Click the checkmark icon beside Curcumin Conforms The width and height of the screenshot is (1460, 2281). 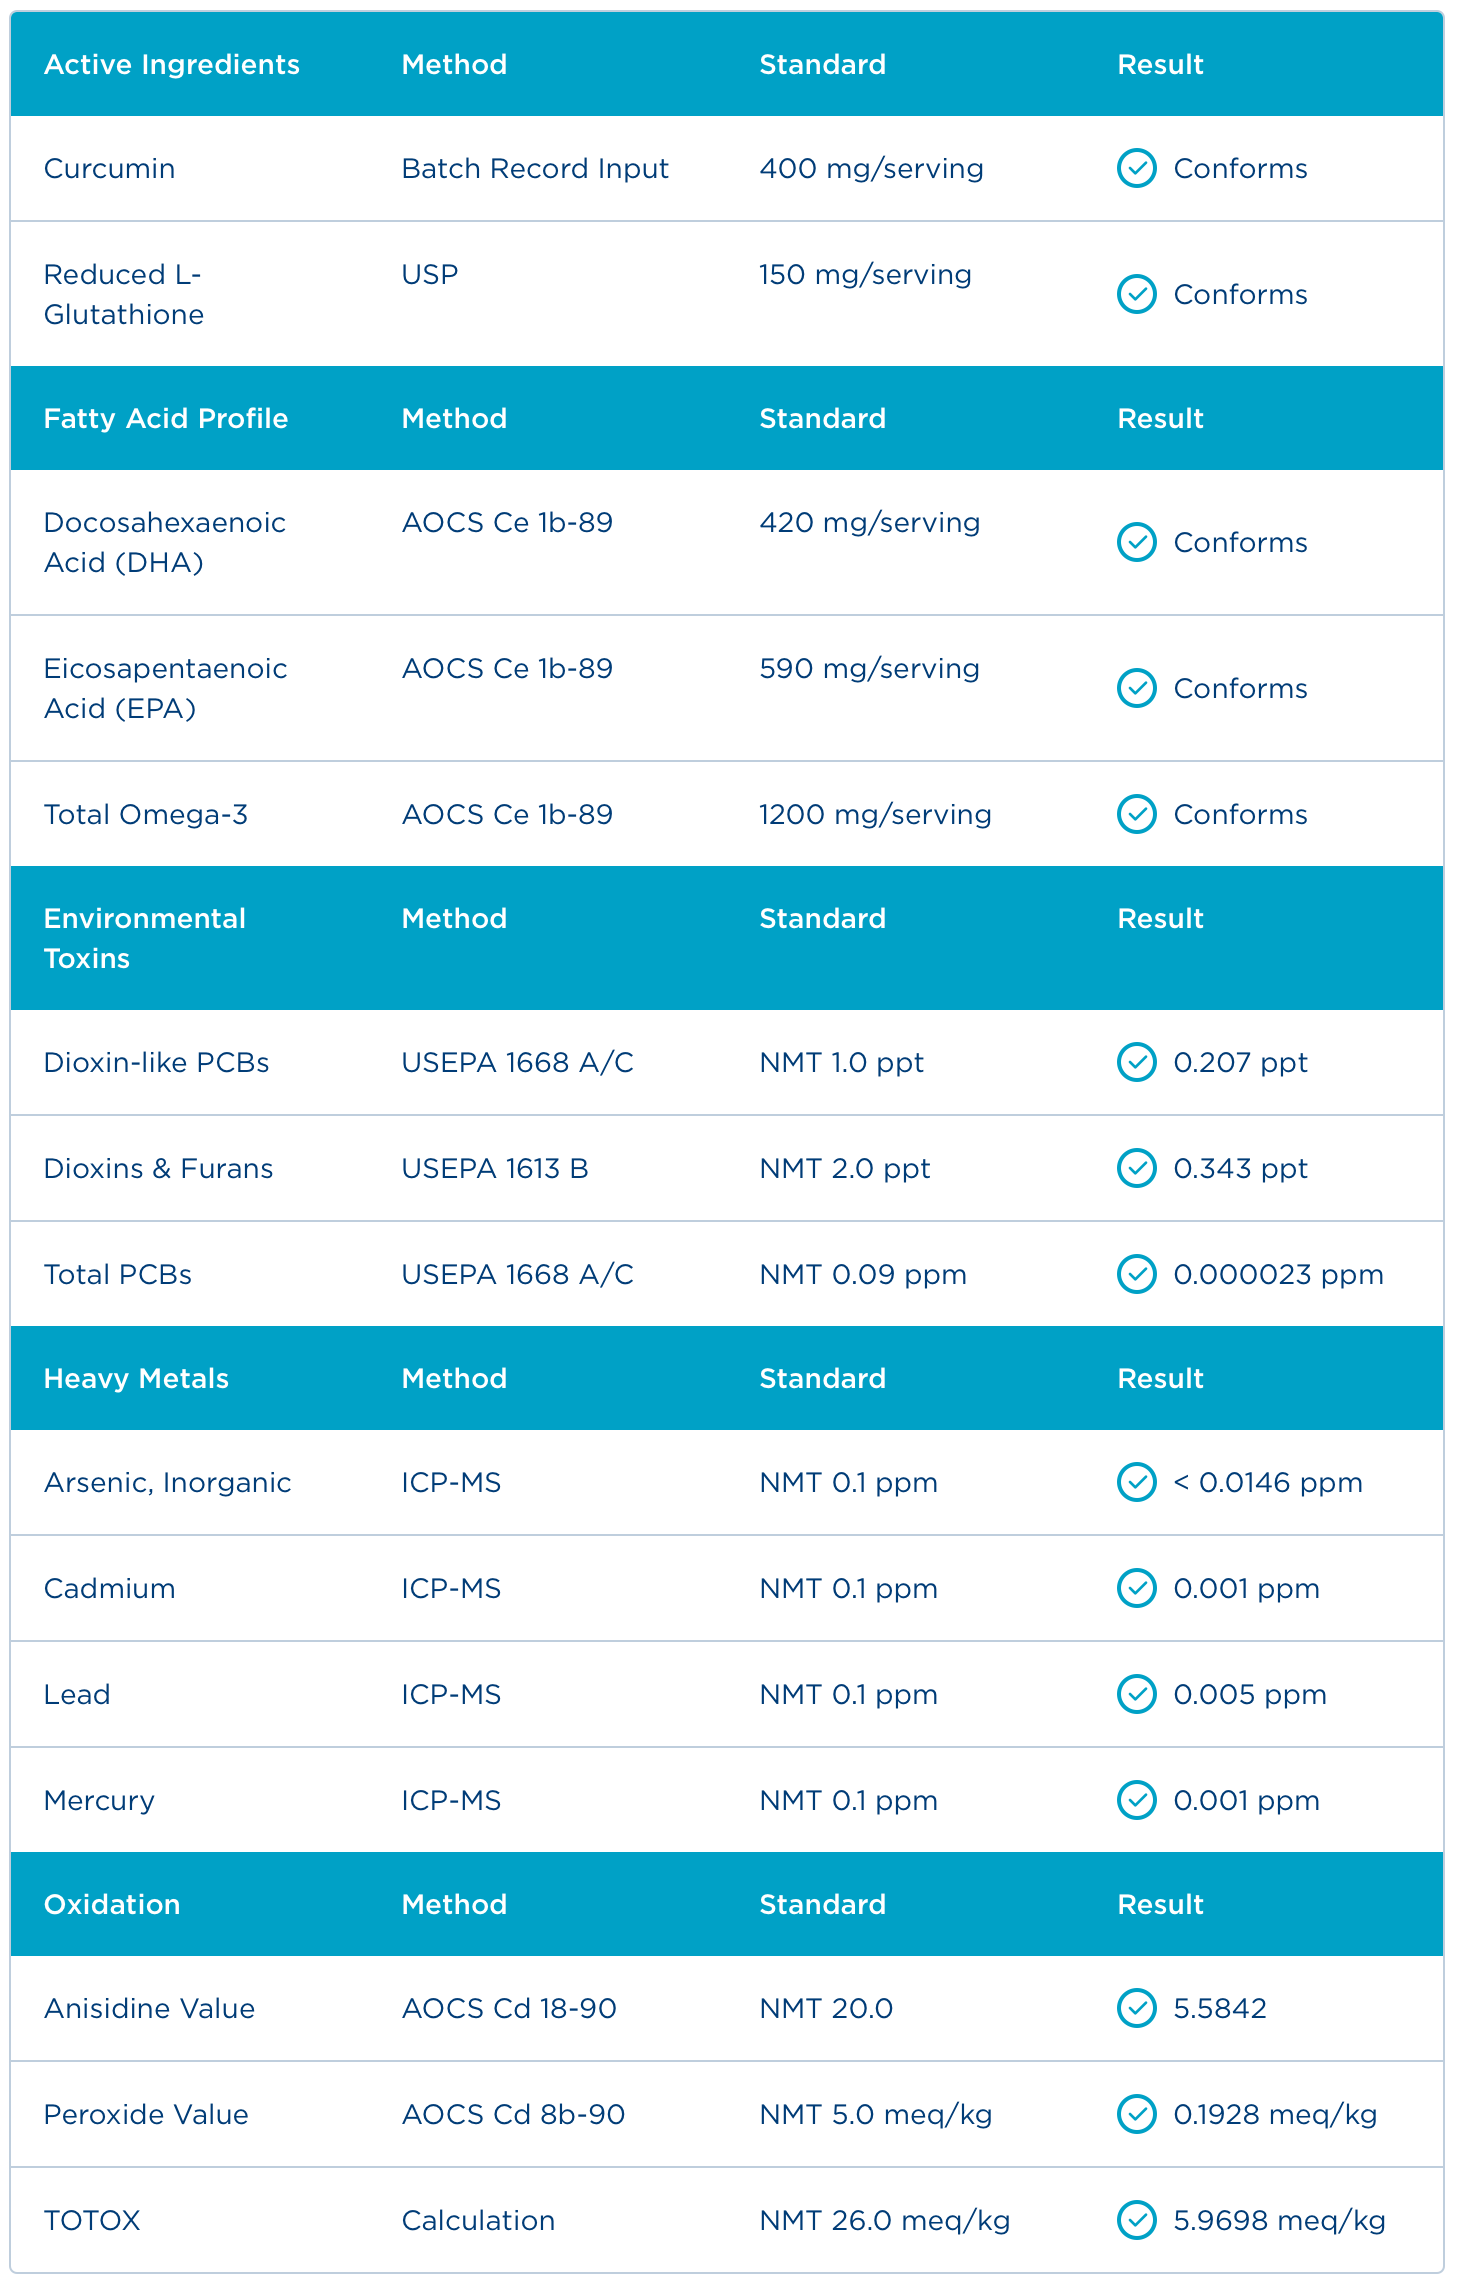pos(1136,168)
